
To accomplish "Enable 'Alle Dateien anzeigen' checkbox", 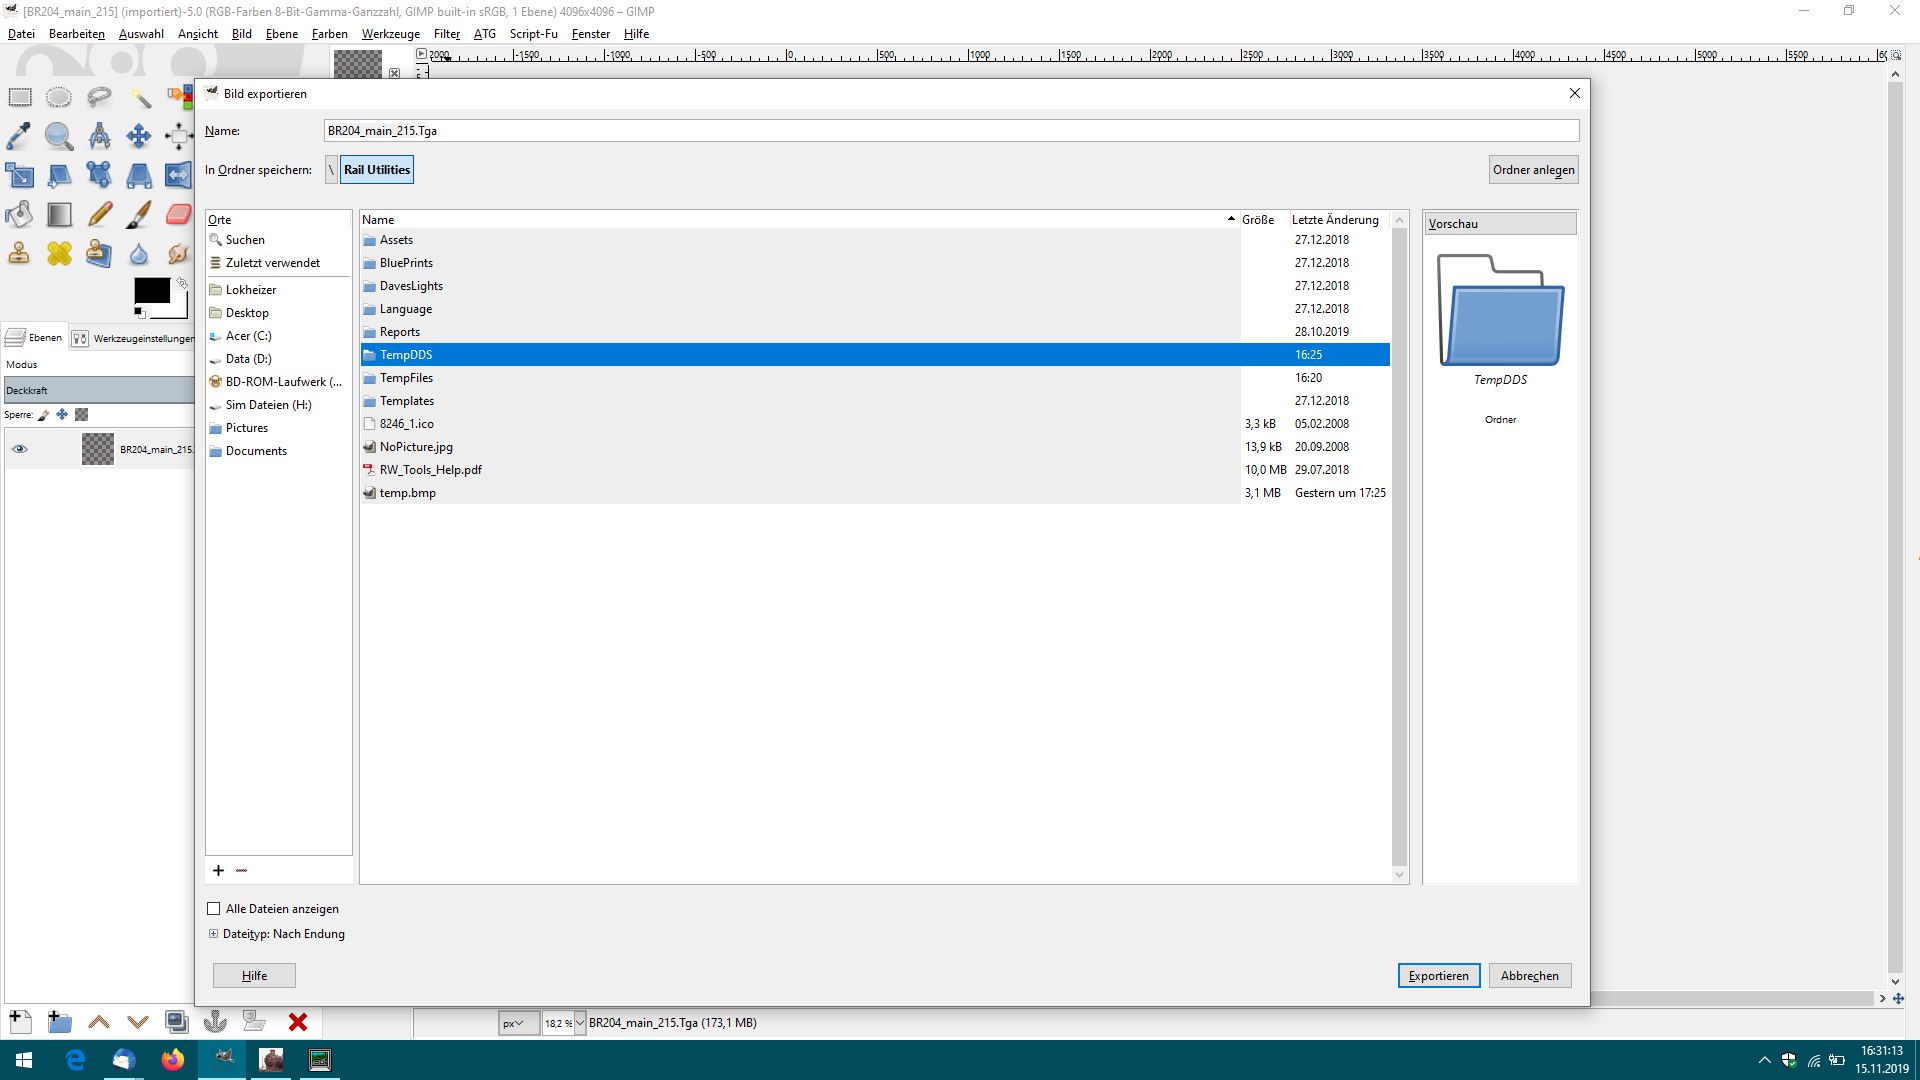I will click(x=213, y=909).
